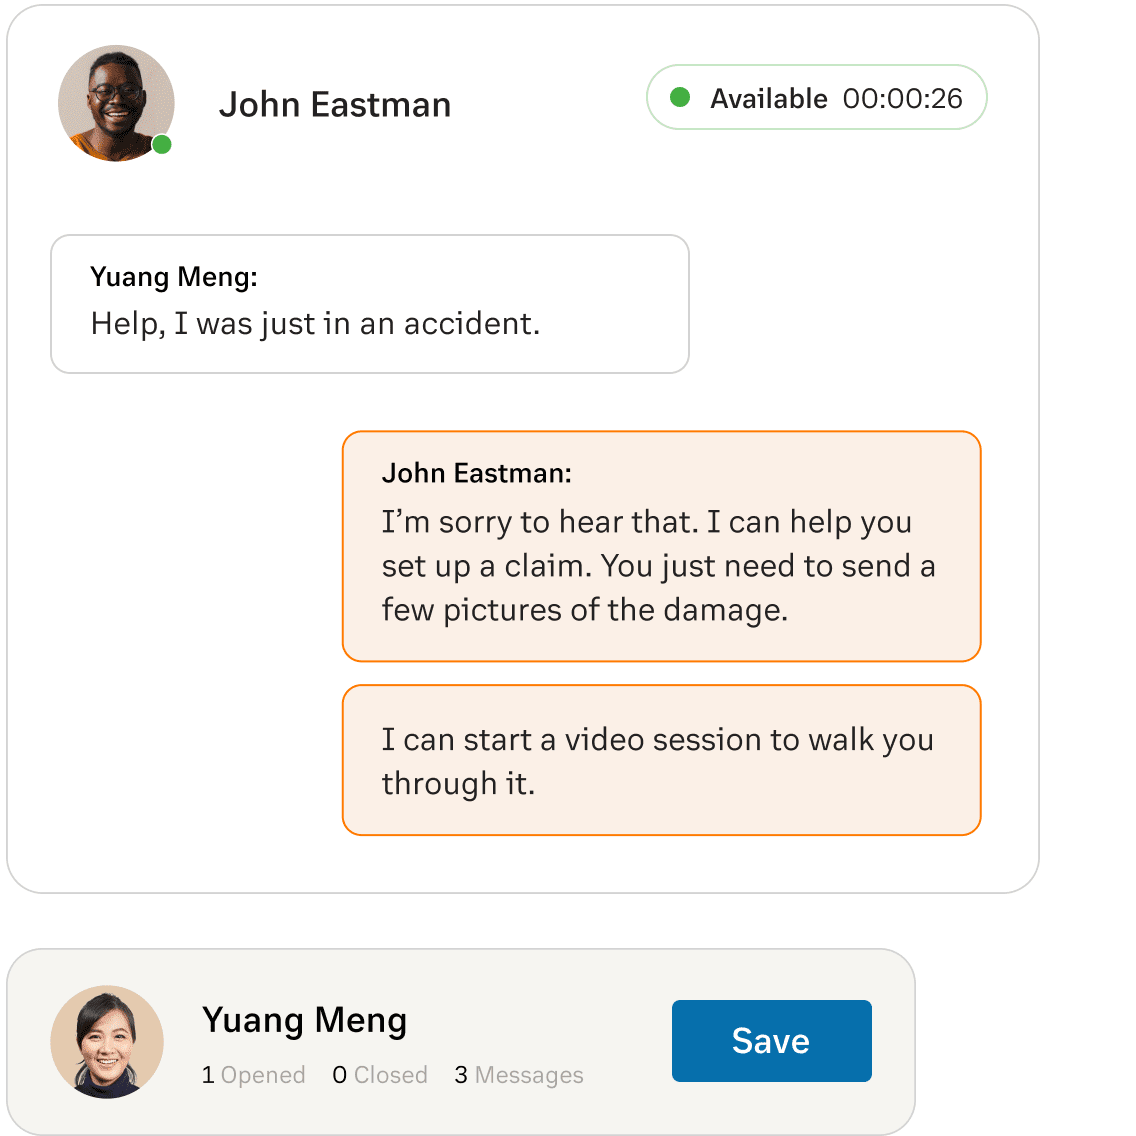Click the Yuang Meng name in the customer card

304,1020
